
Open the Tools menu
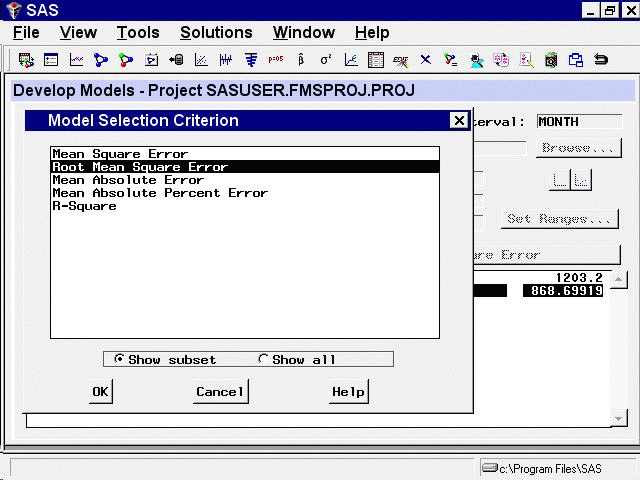pyautogui.click(x=138, y=33)
